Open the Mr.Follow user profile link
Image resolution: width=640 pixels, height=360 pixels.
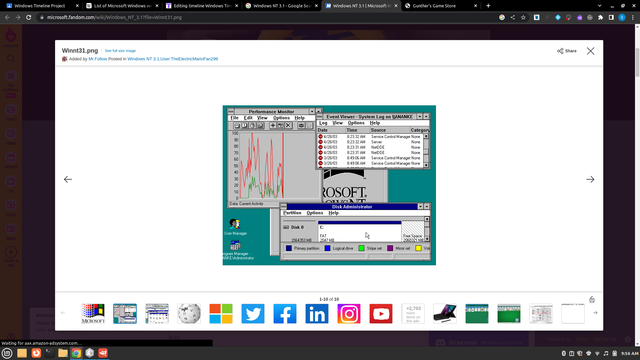(x=98, y=59)
